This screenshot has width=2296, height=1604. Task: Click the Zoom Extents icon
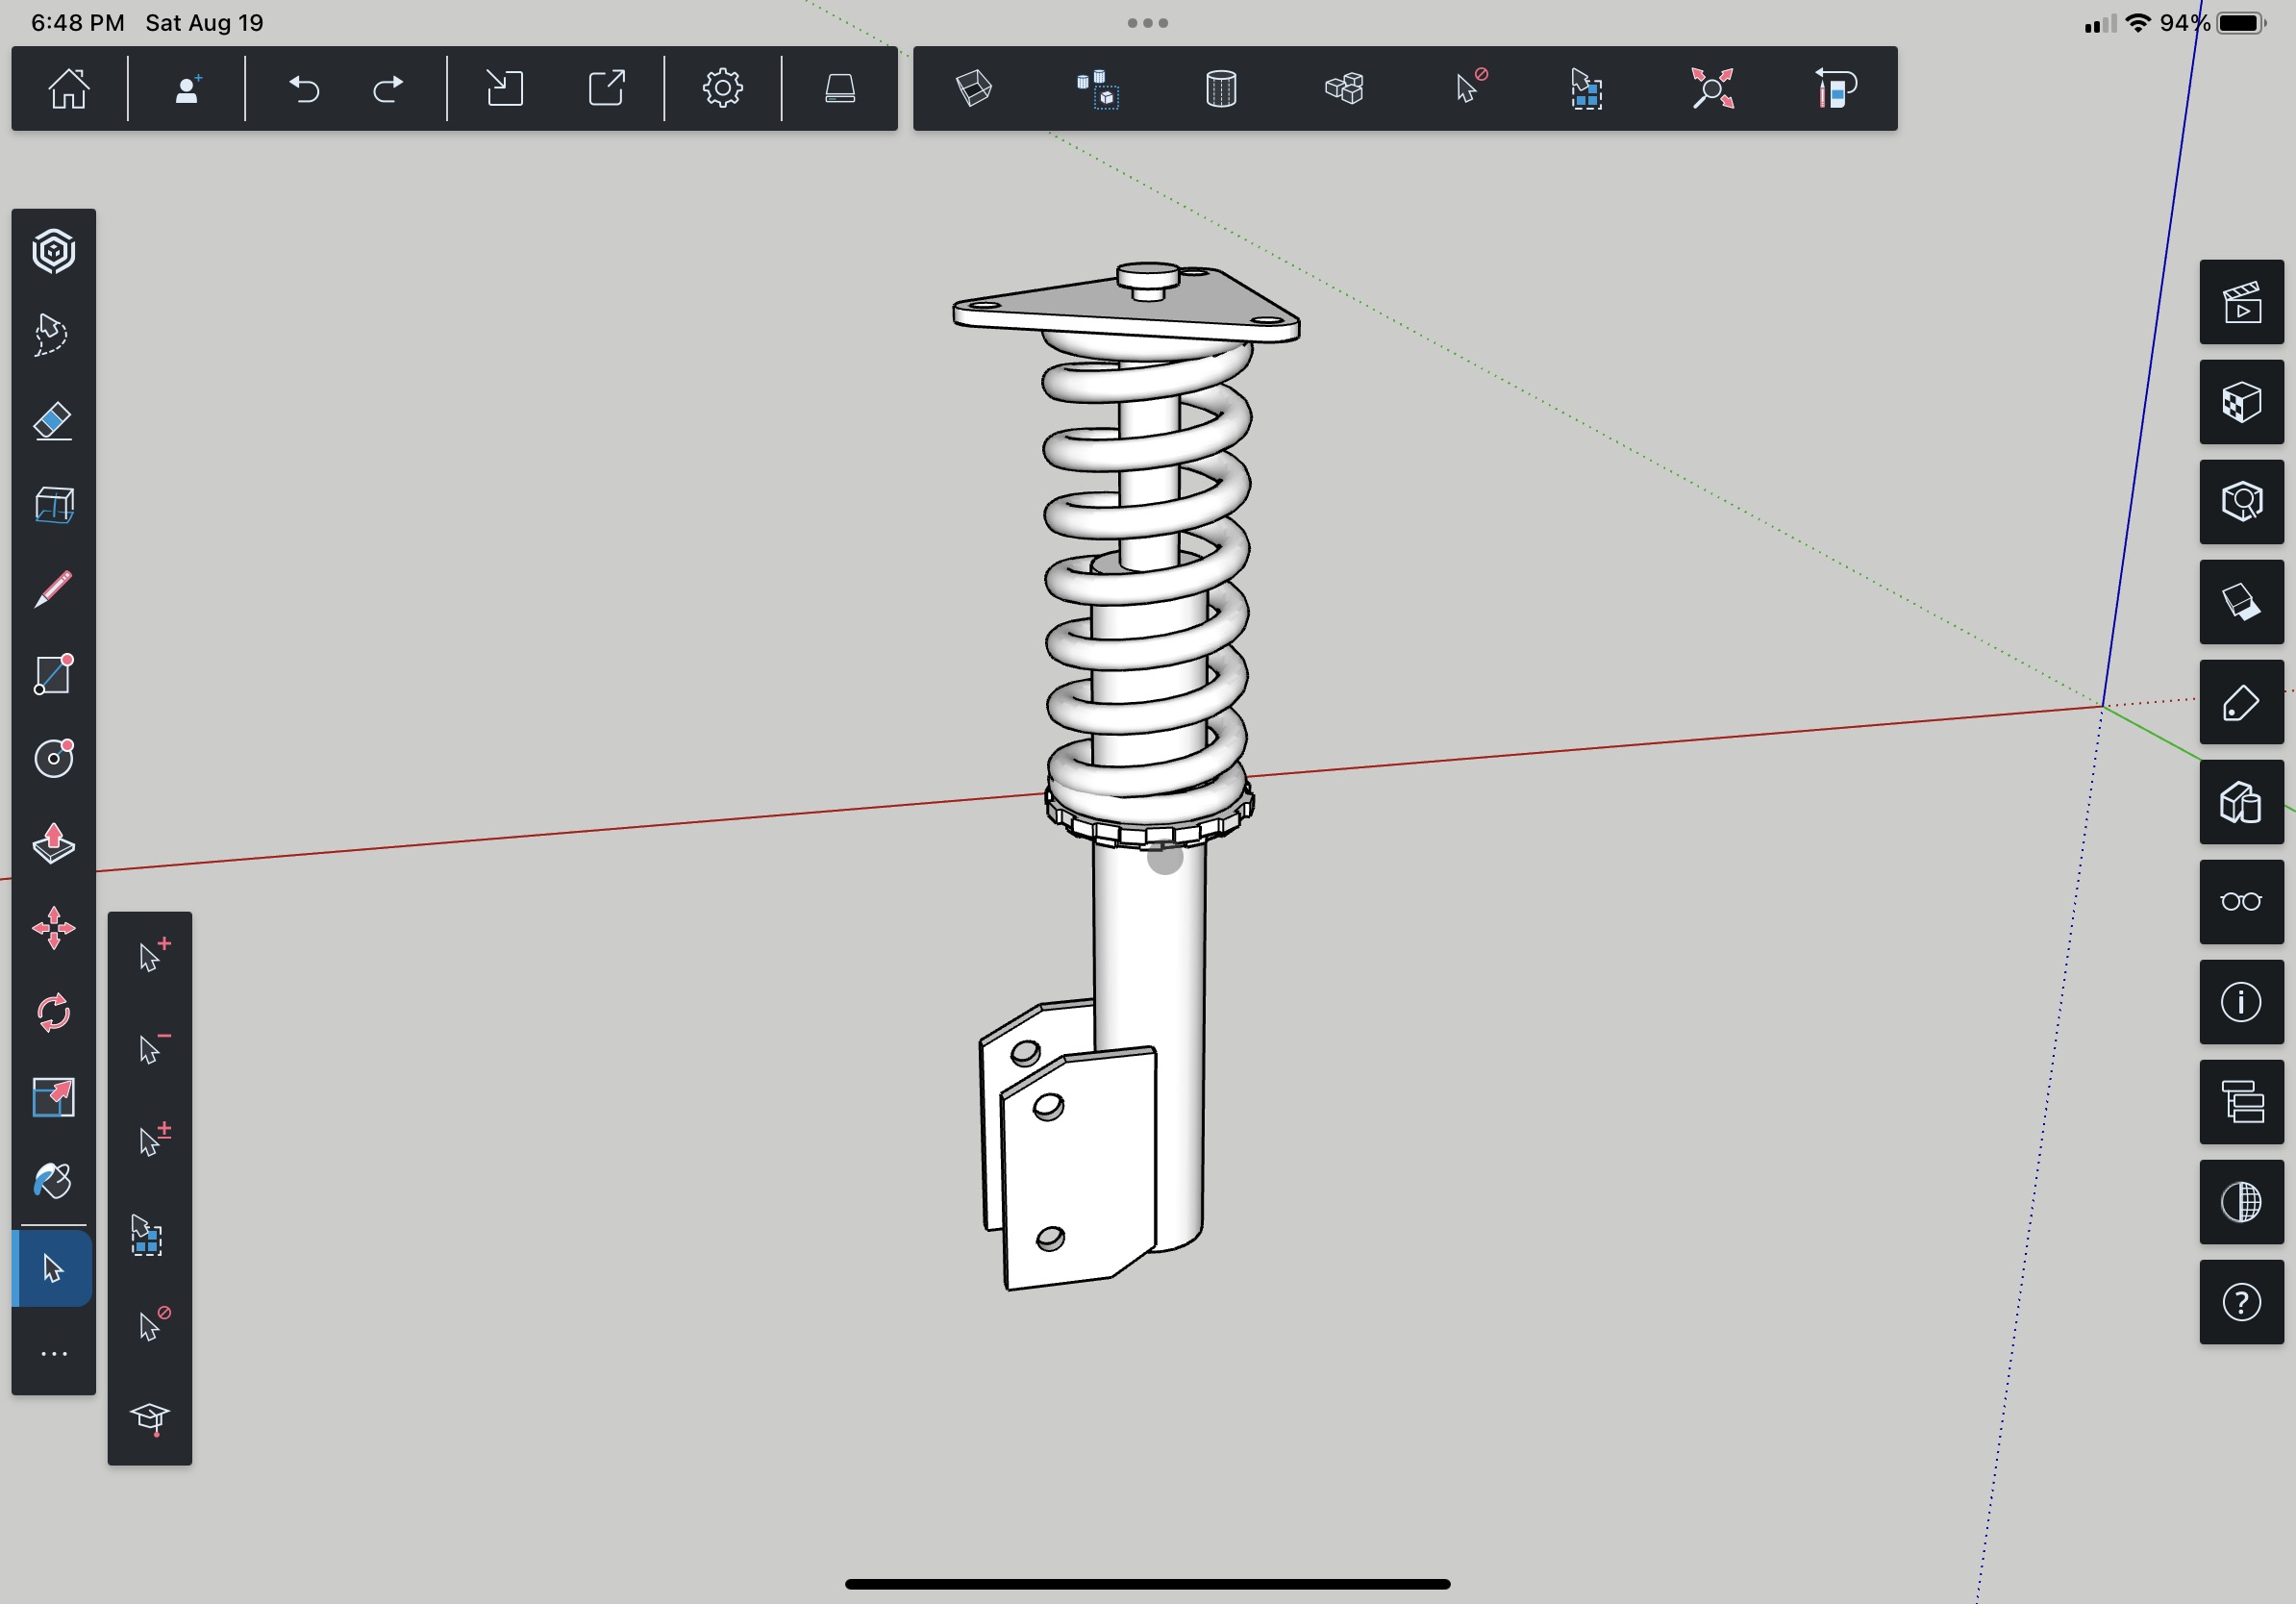[1712, 89]
